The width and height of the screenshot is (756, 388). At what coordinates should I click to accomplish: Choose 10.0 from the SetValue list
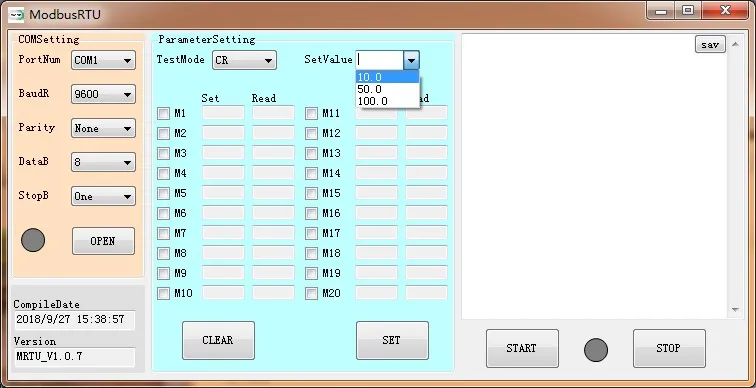point(388,77)
